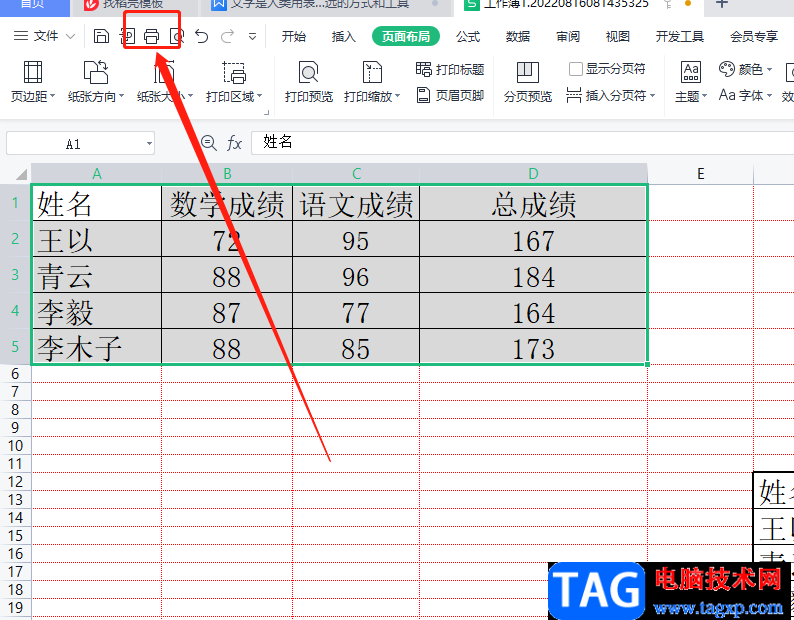
Task: Click cell containing 王以
Action: [x=97, y=239]
